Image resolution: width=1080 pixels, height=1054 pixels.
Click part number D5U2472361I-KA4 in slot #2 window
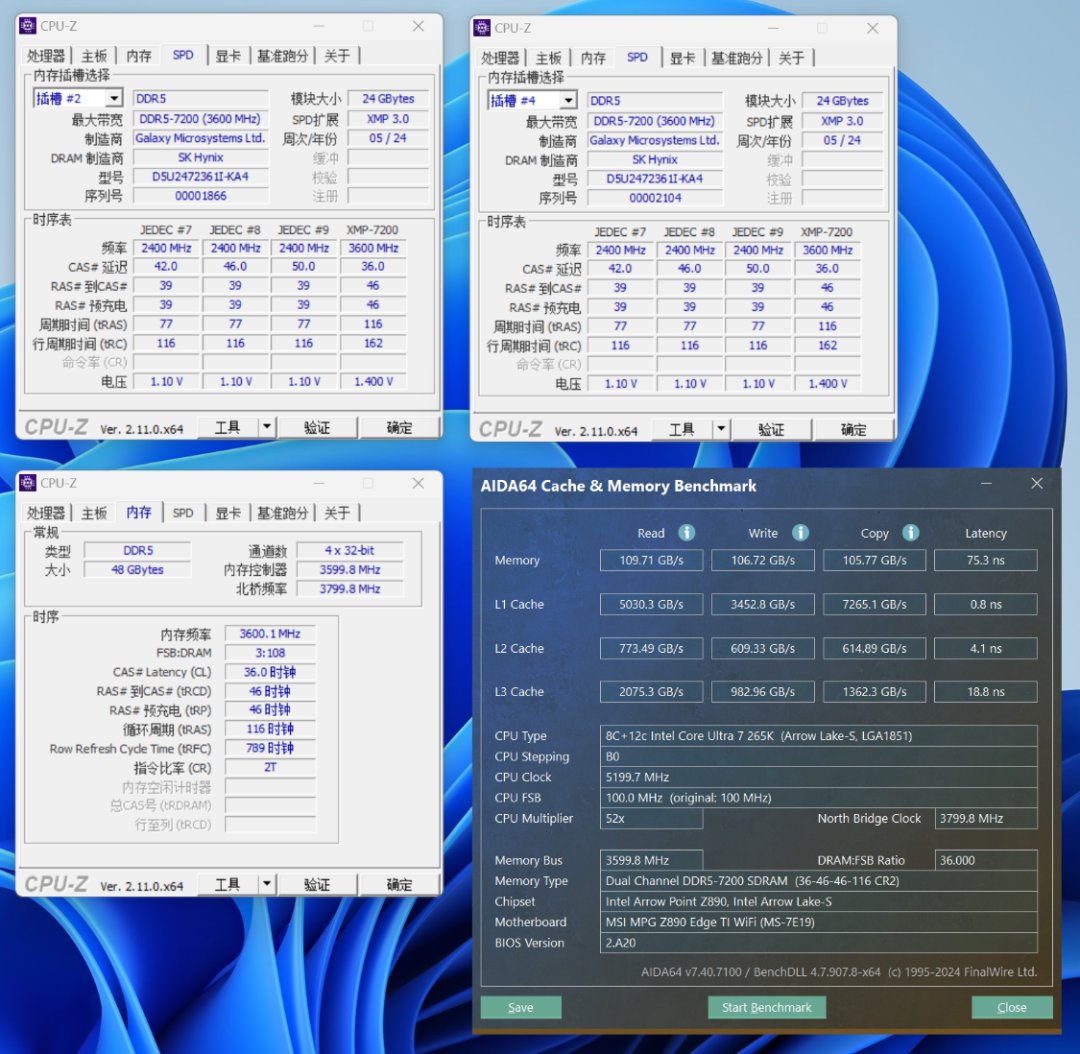pos(200,176)
